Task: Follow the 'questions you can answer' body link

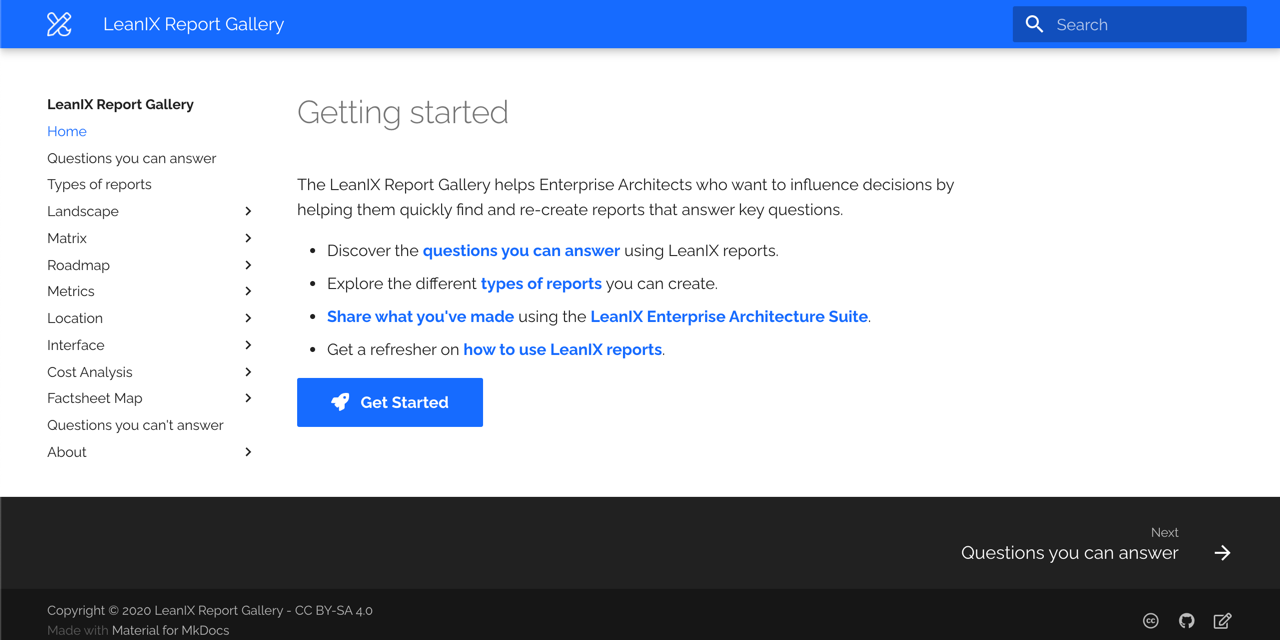Action: coord(521,250)
